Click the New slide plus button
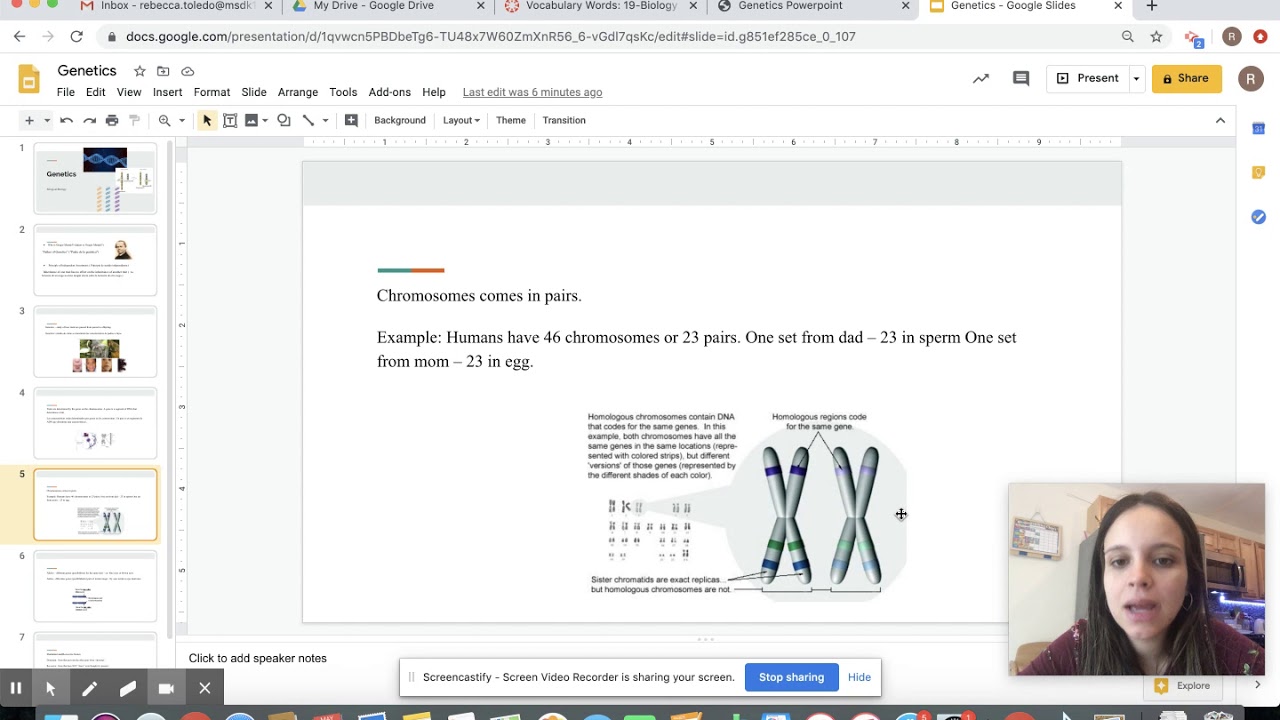 click(29, 120)
